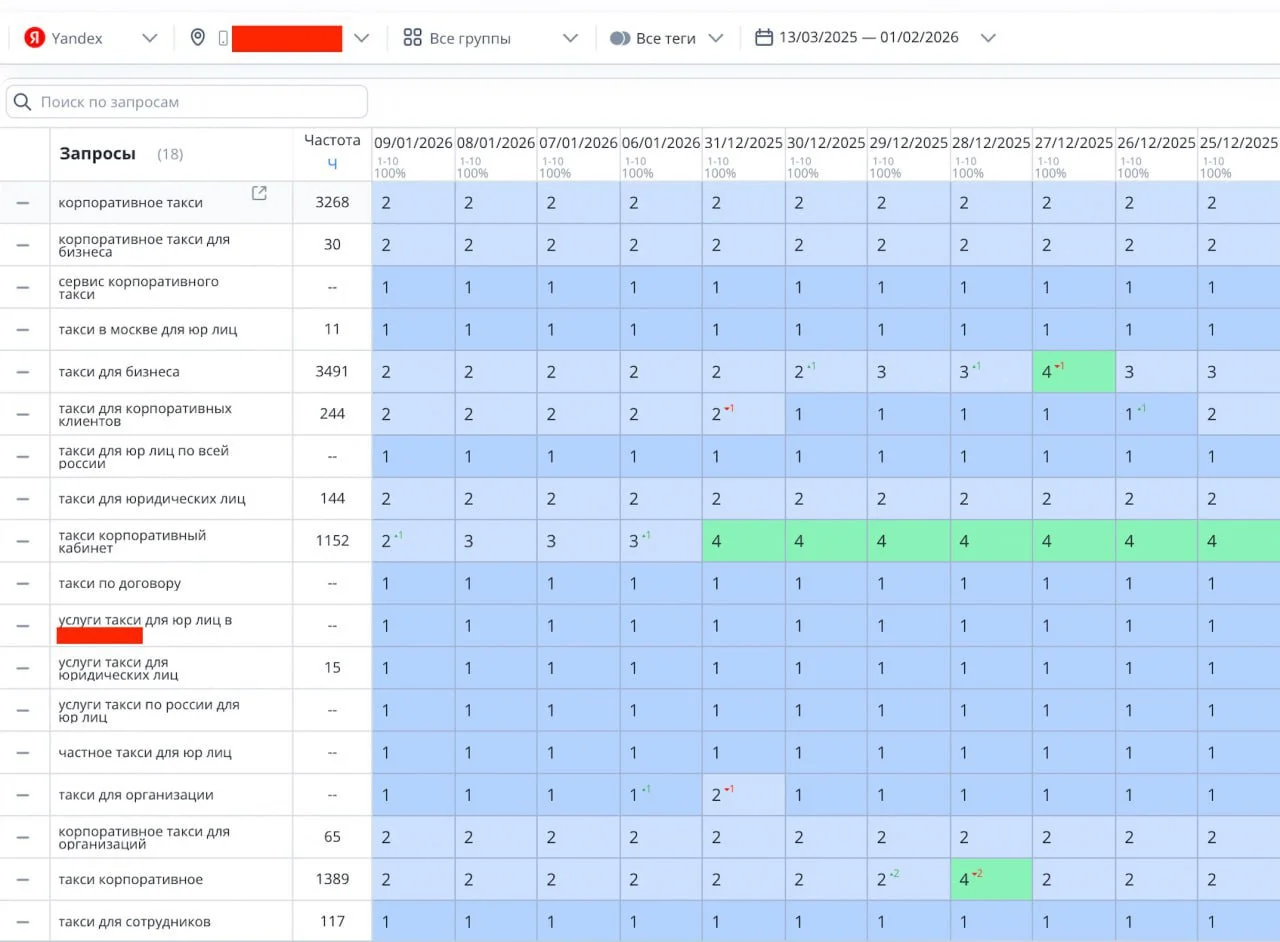
Task: Select the 09/01/2026 date column header
Action: (x=413, y=143)
